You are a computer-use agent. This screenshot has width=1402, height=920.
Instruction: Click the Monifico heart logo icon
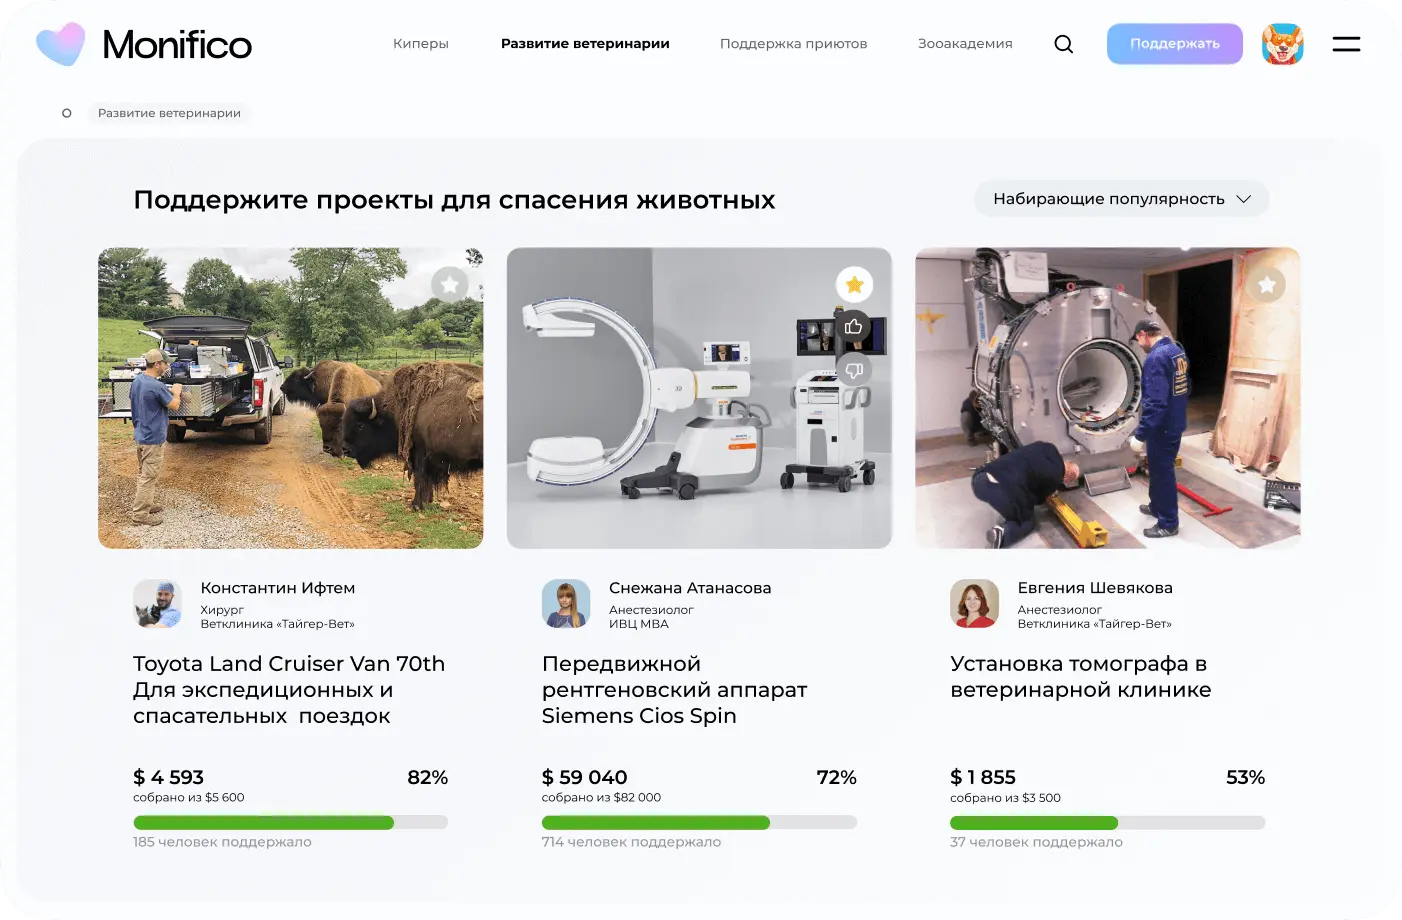pyautogui.click(x=61, y=44)
